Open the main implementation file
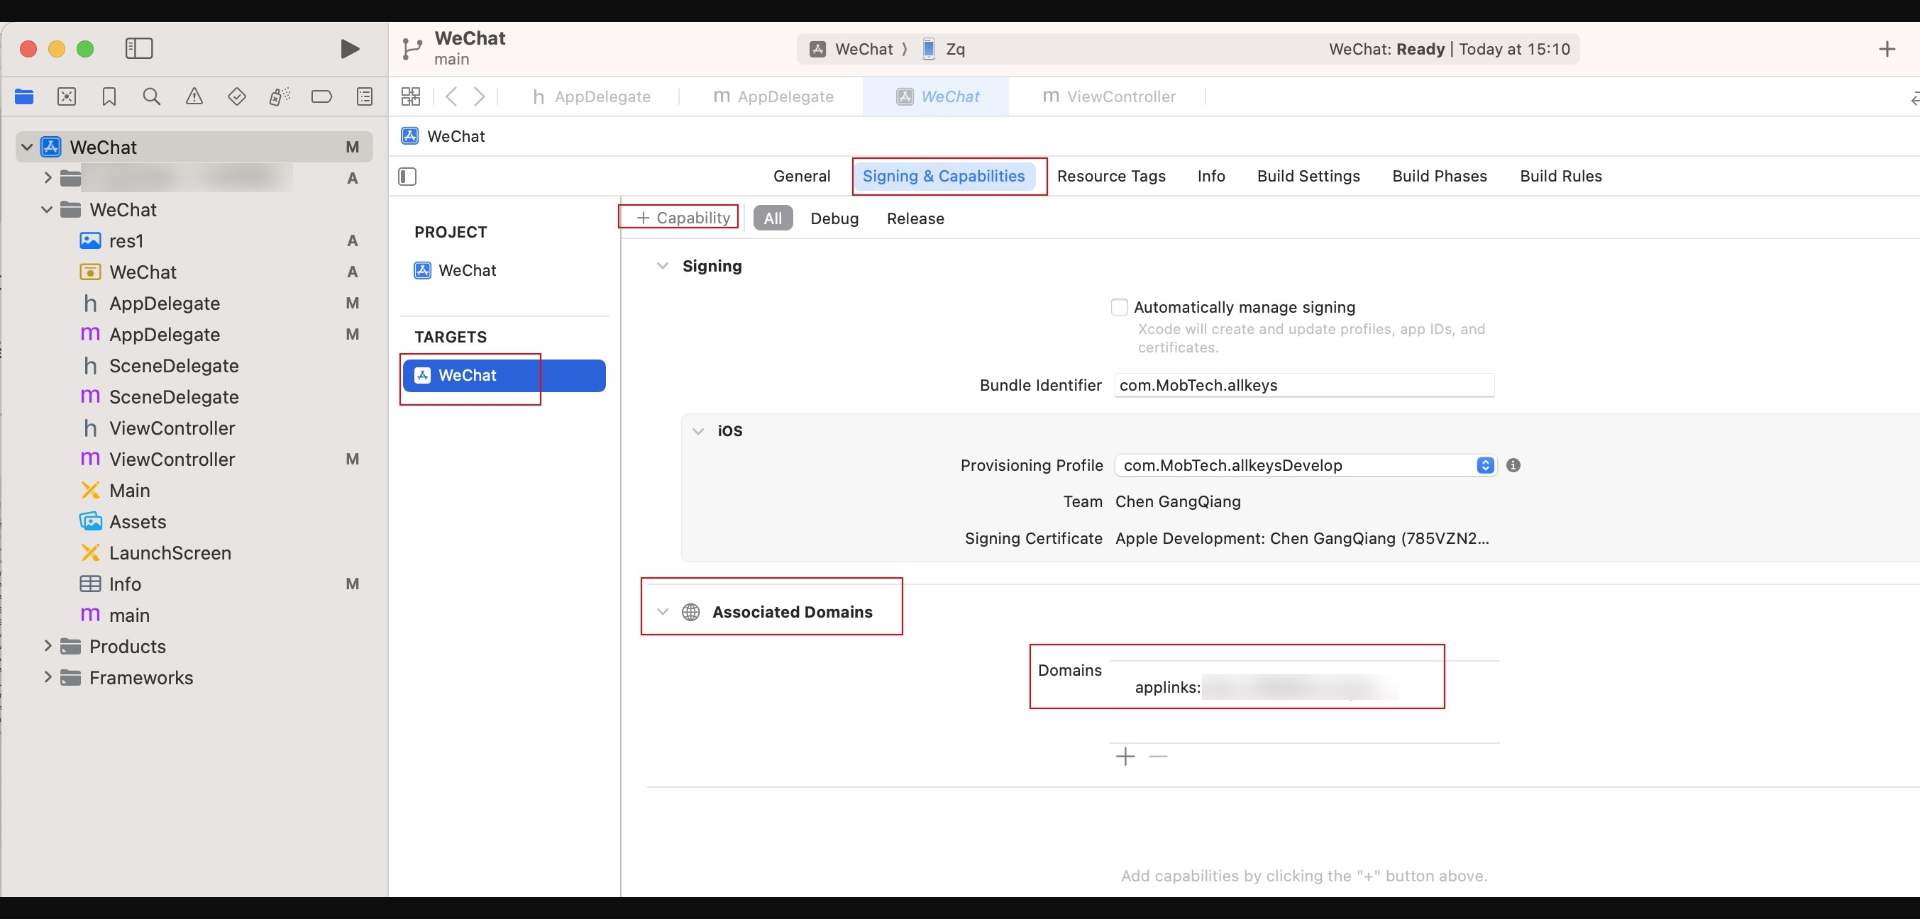1920x919 pixels. pos(129,615)
